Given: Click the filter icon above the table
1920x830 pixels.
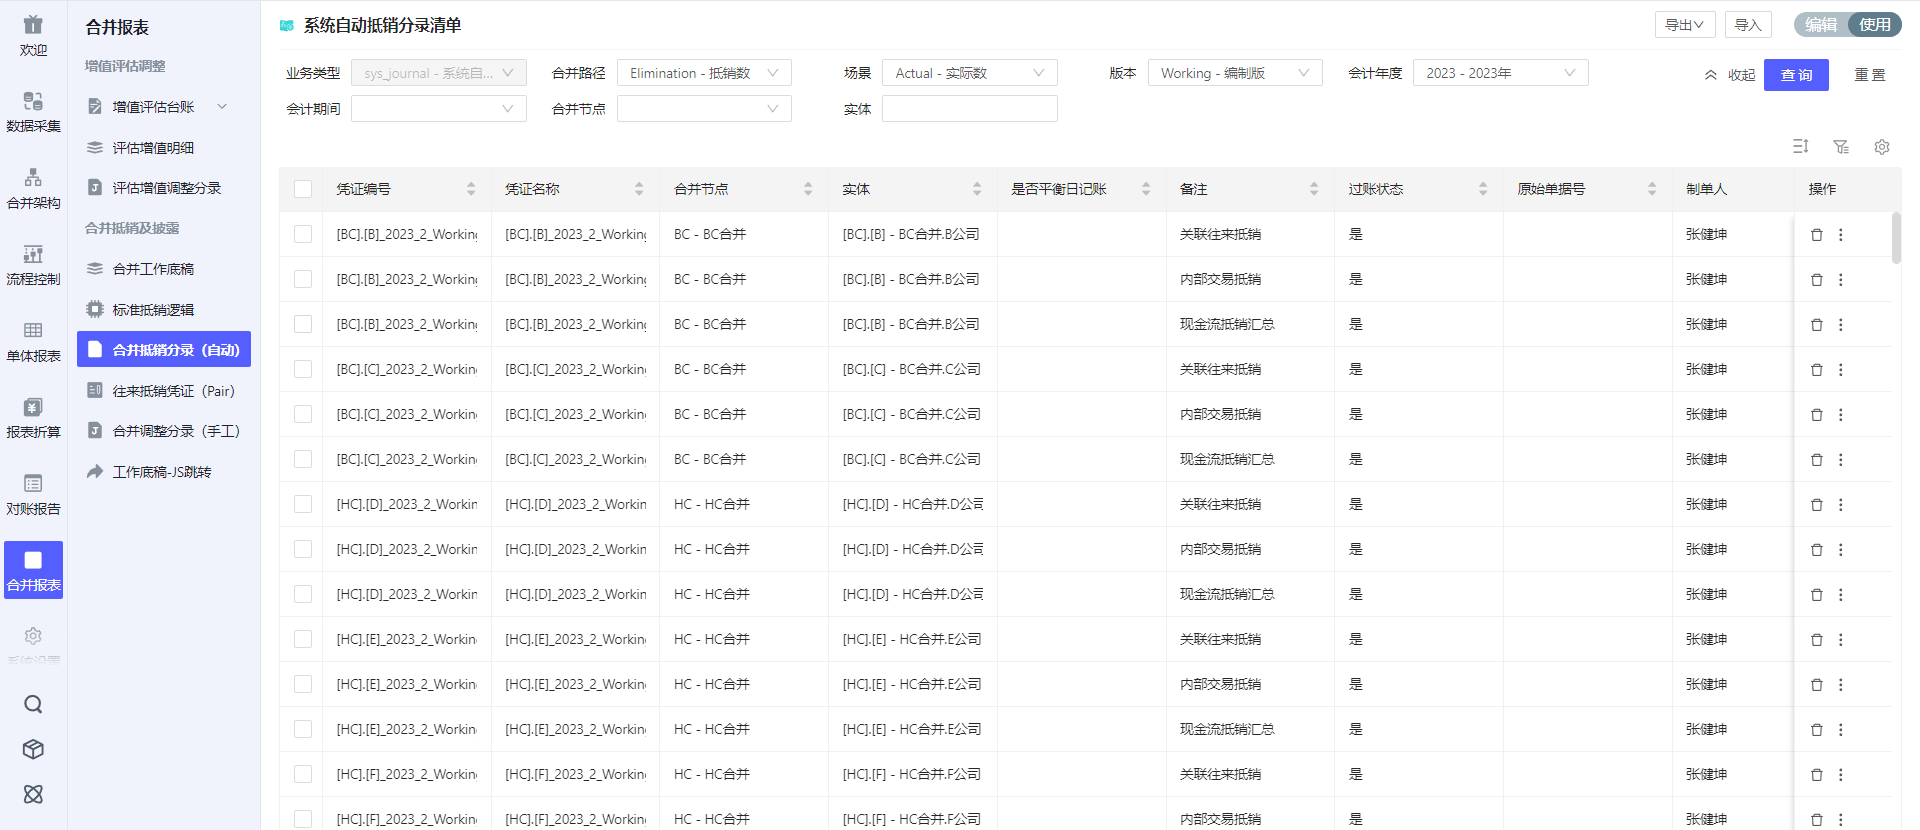Looking at the screenshot, I should (x=1840, y=147).
